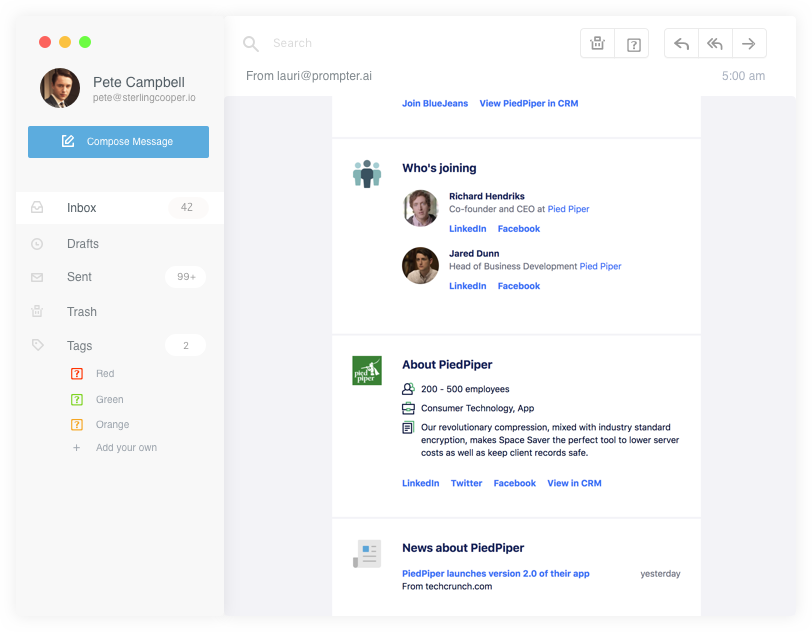The height and width of the screenshot is (632, 812).
Task: Open View PiedPiper in CRM link
Action: pos(529,104)
